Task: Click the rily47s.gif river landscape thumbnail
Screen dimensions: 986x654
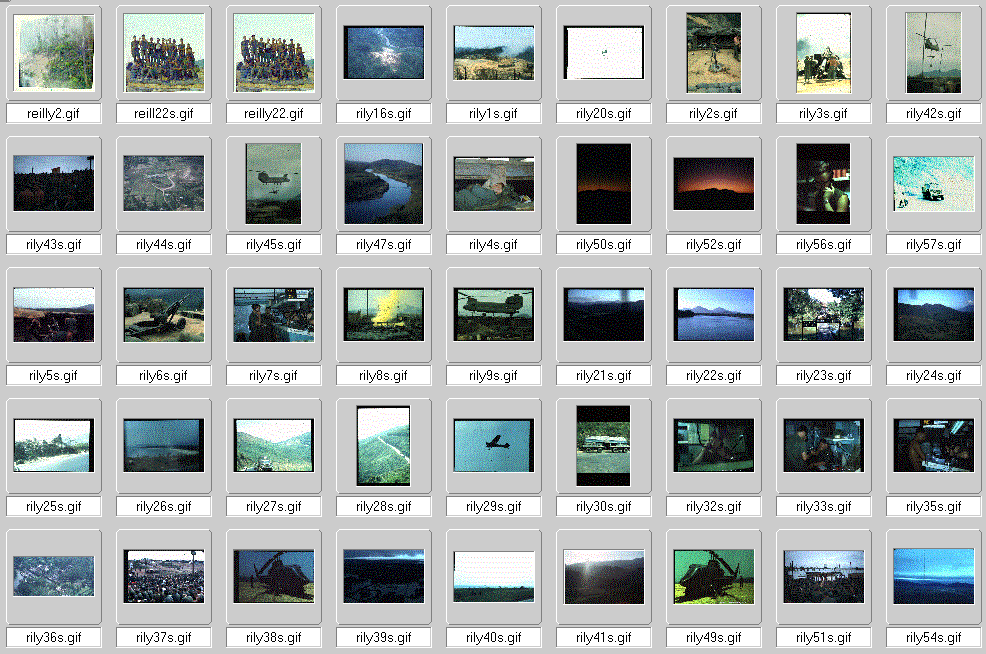Action: tap(384, 183)
